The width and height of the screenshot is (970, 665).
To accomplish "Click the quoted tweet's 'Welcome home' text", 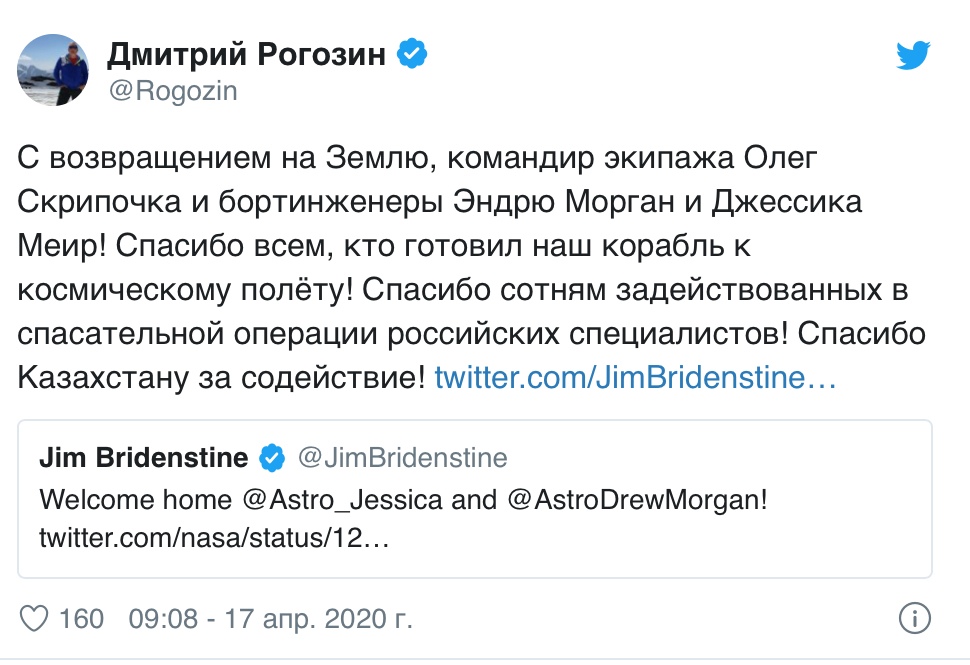I will pyautogui.click(x=135, y=500).
